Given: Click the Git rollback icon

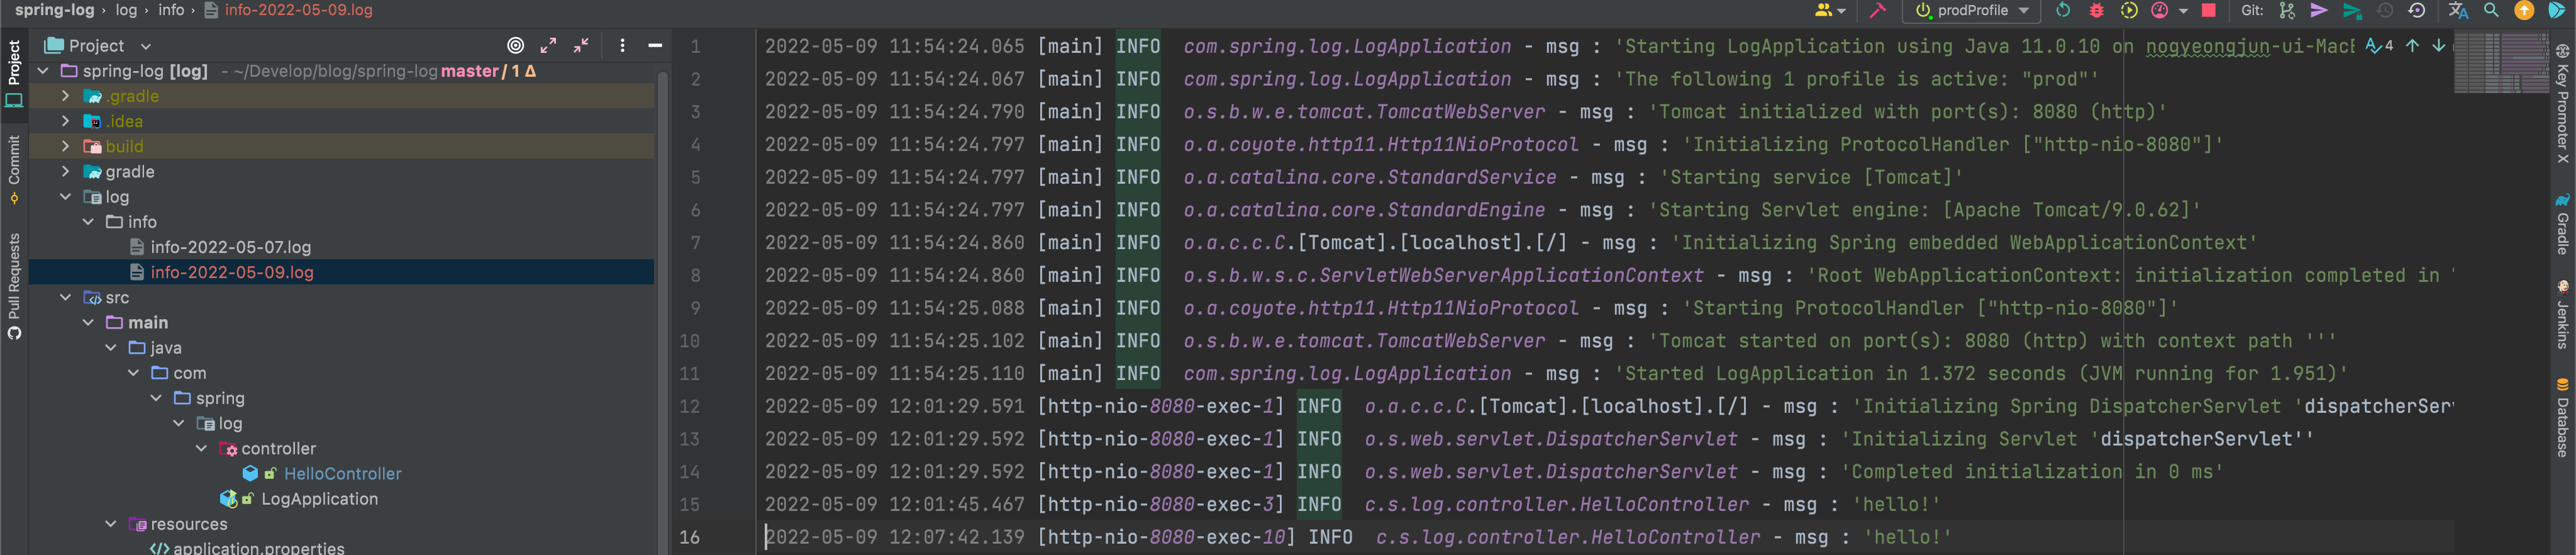Looking at the screenshot, I should click(x=2417, y=11).
